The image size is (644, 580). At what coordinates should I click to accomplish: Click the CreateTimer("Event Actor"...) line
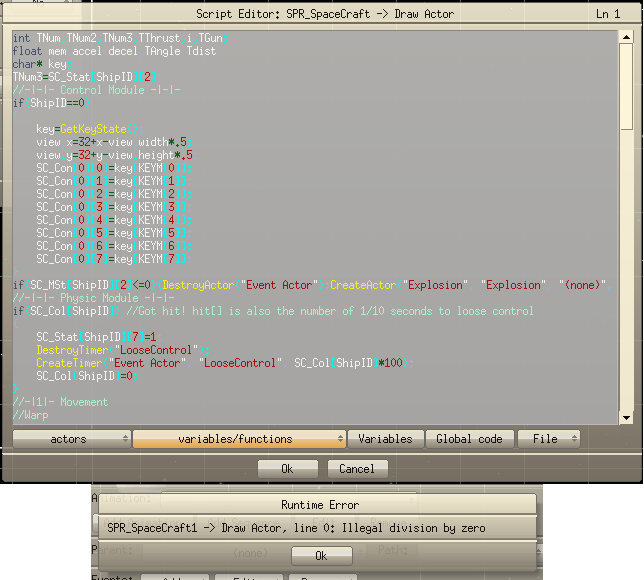(225, 363)
